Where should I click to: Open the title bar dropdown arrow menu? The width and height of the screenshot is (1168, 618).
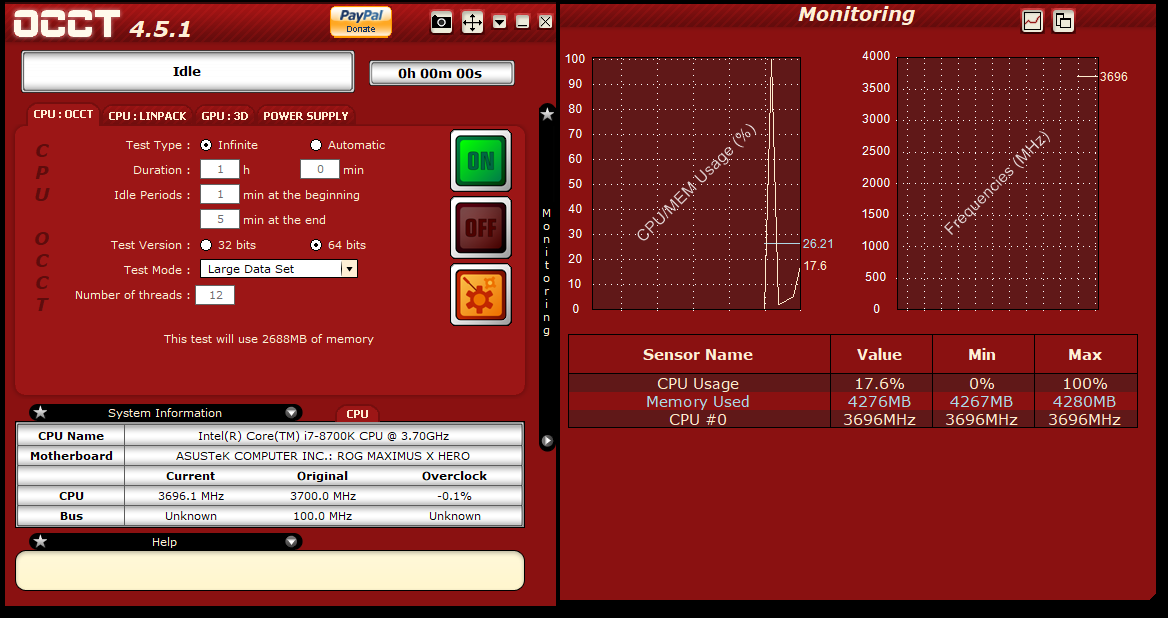pos(499,22)
